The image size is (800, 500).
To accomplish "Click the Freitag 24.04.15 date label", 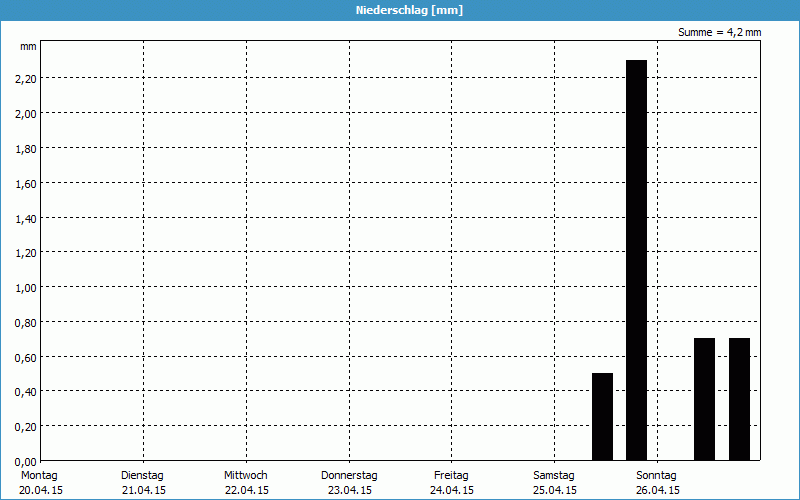I will [x=452, y=482].
